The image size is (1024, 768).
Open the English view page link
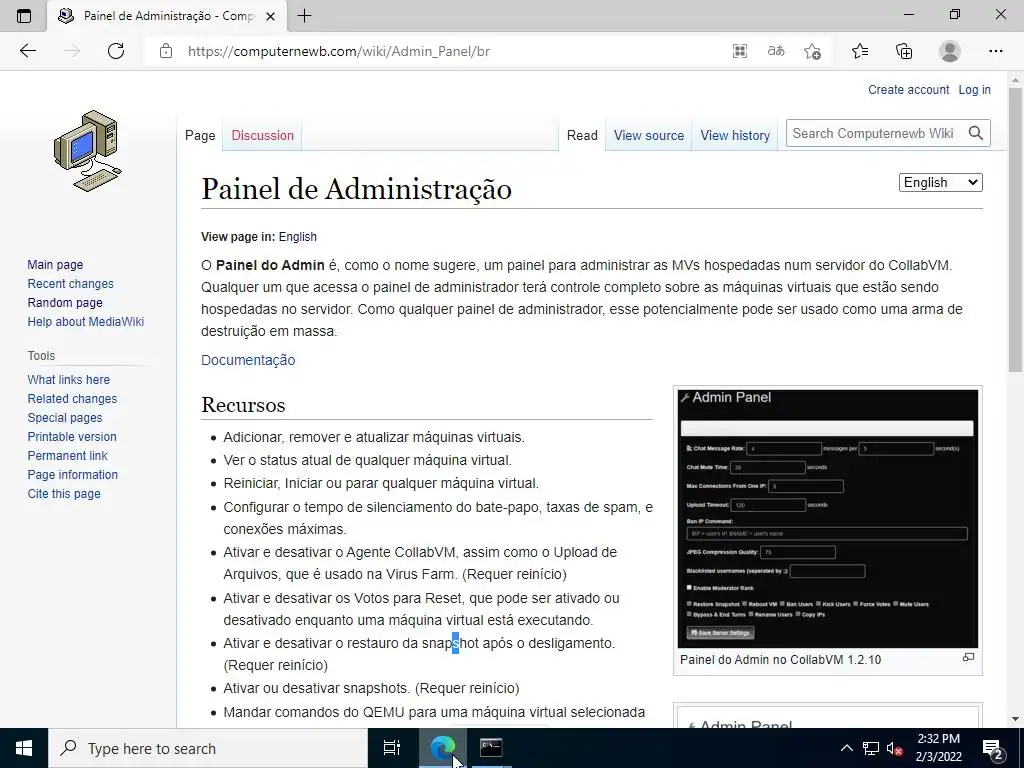point(297,236)
